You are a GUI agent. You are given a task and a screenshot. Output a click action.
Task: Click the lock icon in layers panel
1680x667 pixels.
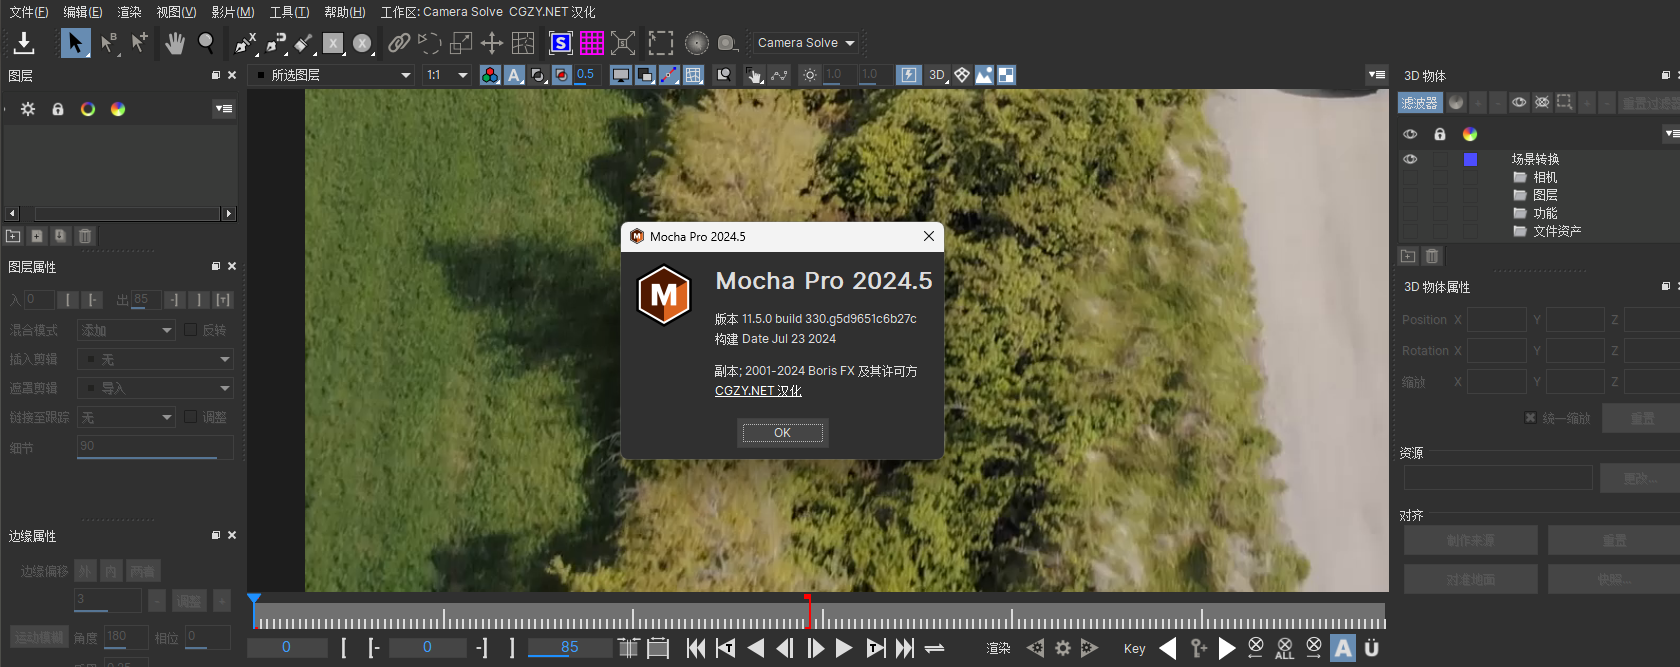tap(58, 109)
